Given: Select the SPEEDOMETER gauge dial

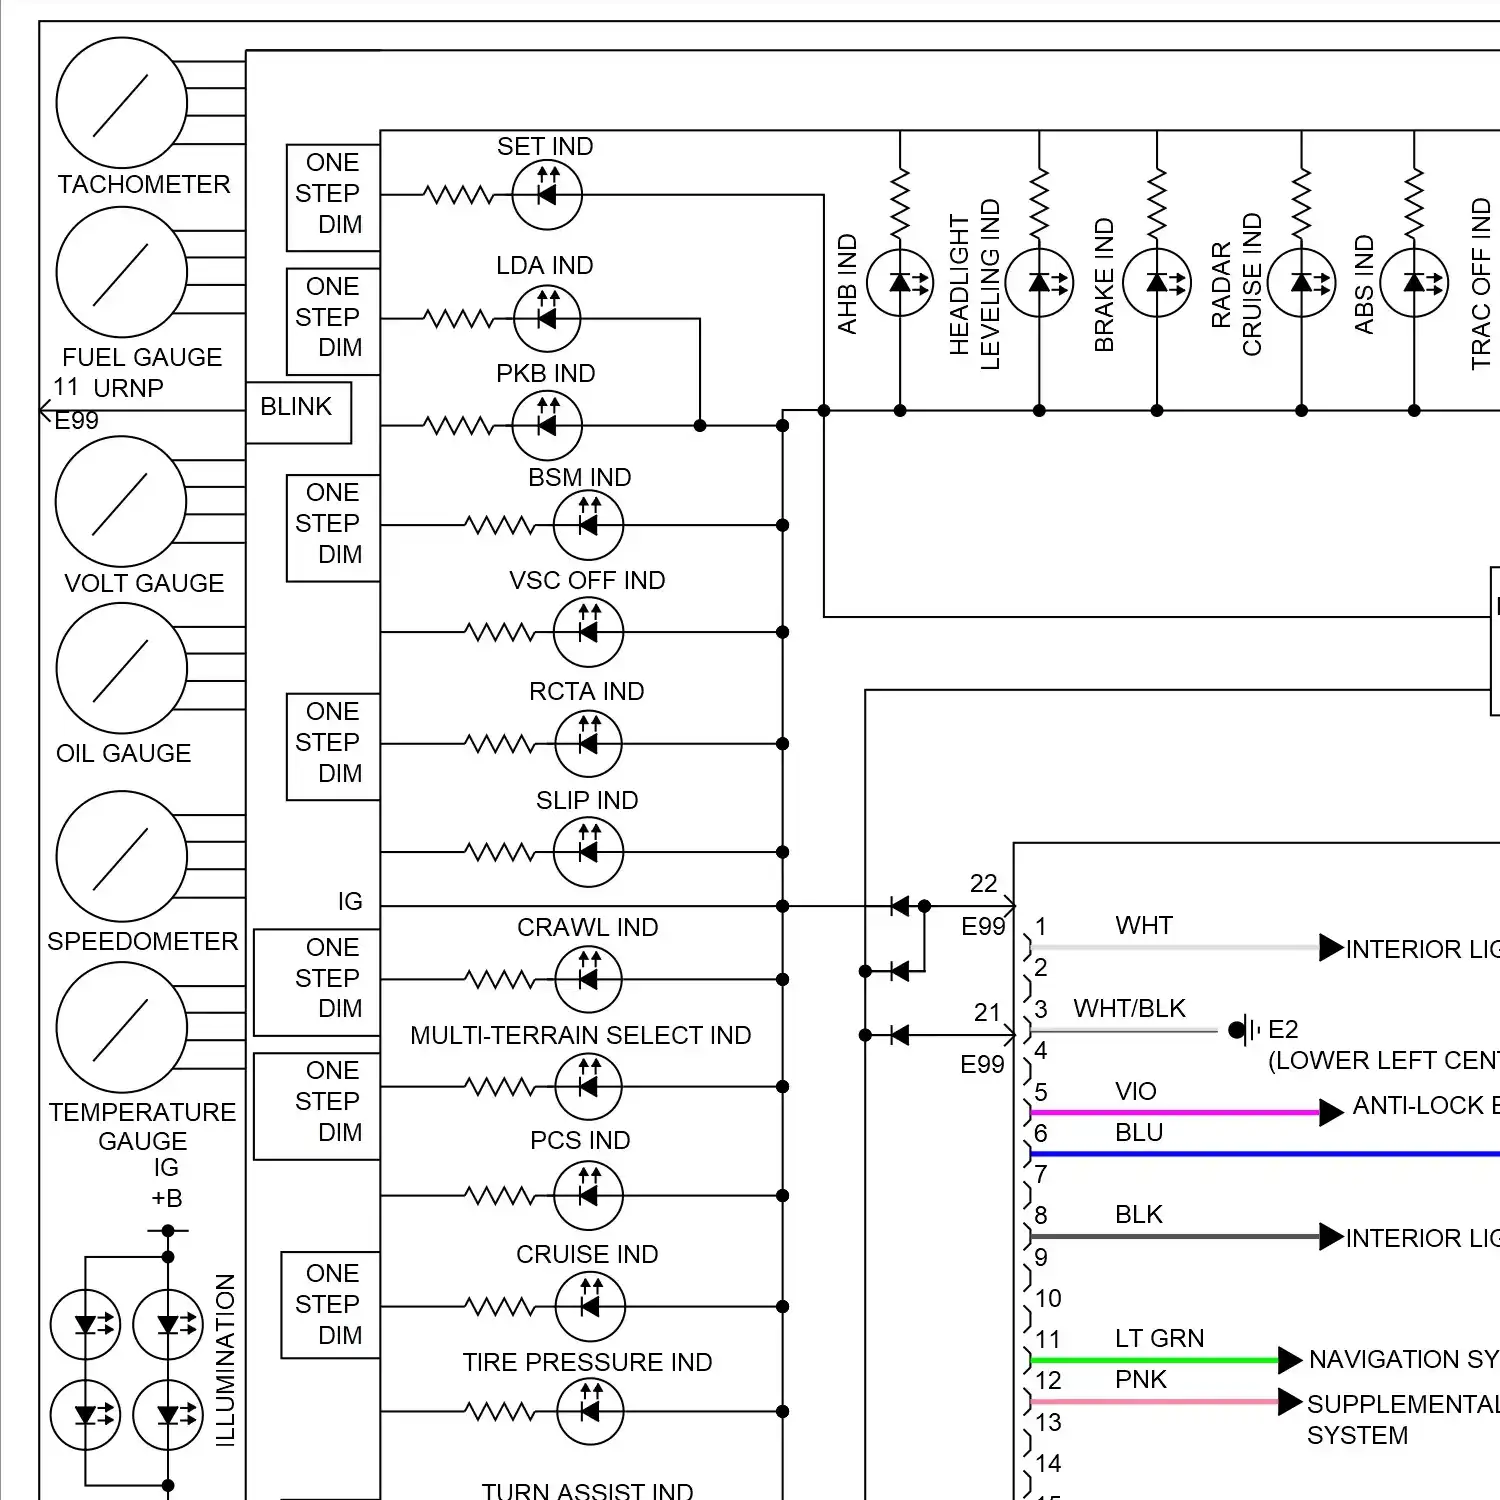Looking at the screenshot, I should pos(121,857).
